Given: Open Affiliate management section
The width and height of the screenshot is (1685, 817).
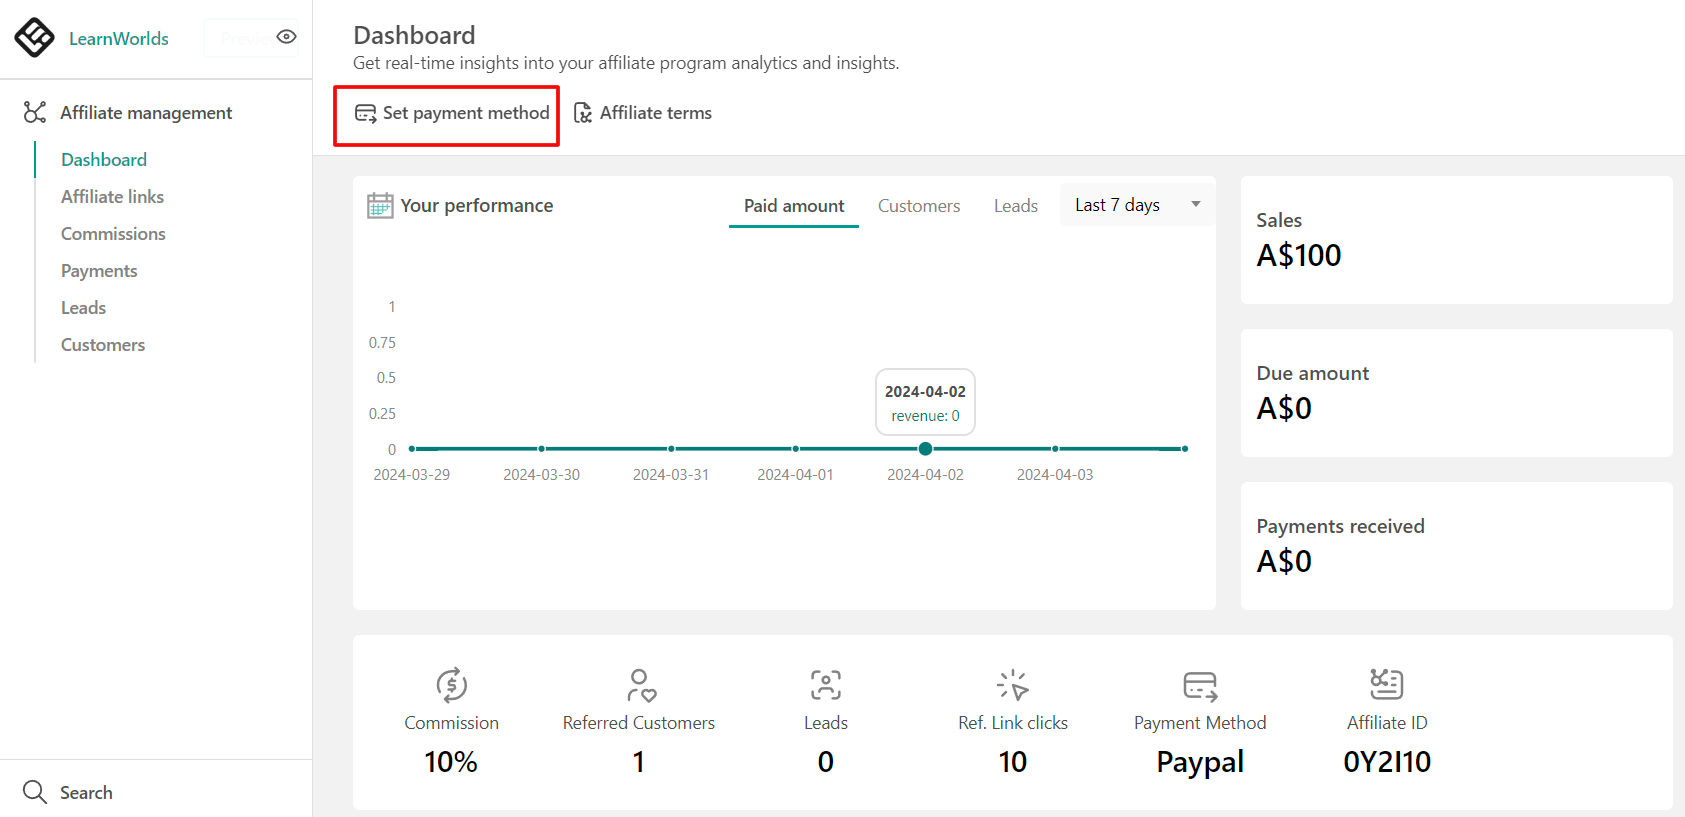Looking at the screenshot, I should pos(146,113).
